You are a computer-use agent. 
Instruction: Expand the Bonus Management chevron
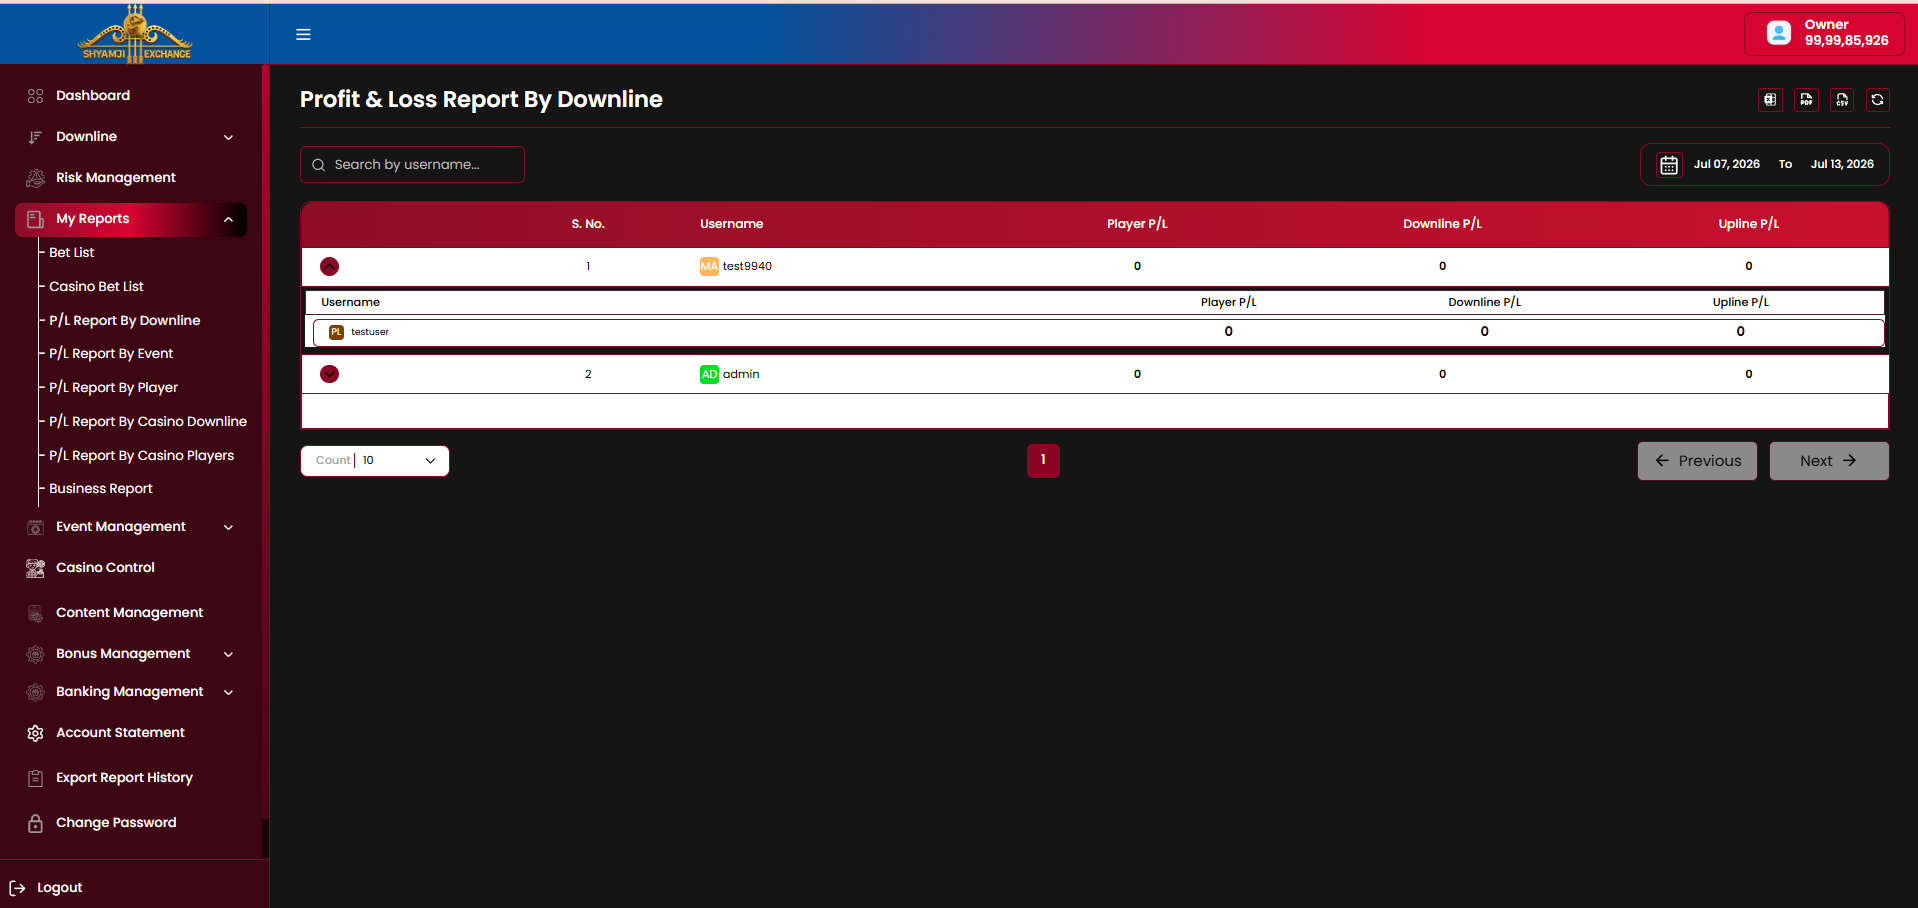[228, 654]
